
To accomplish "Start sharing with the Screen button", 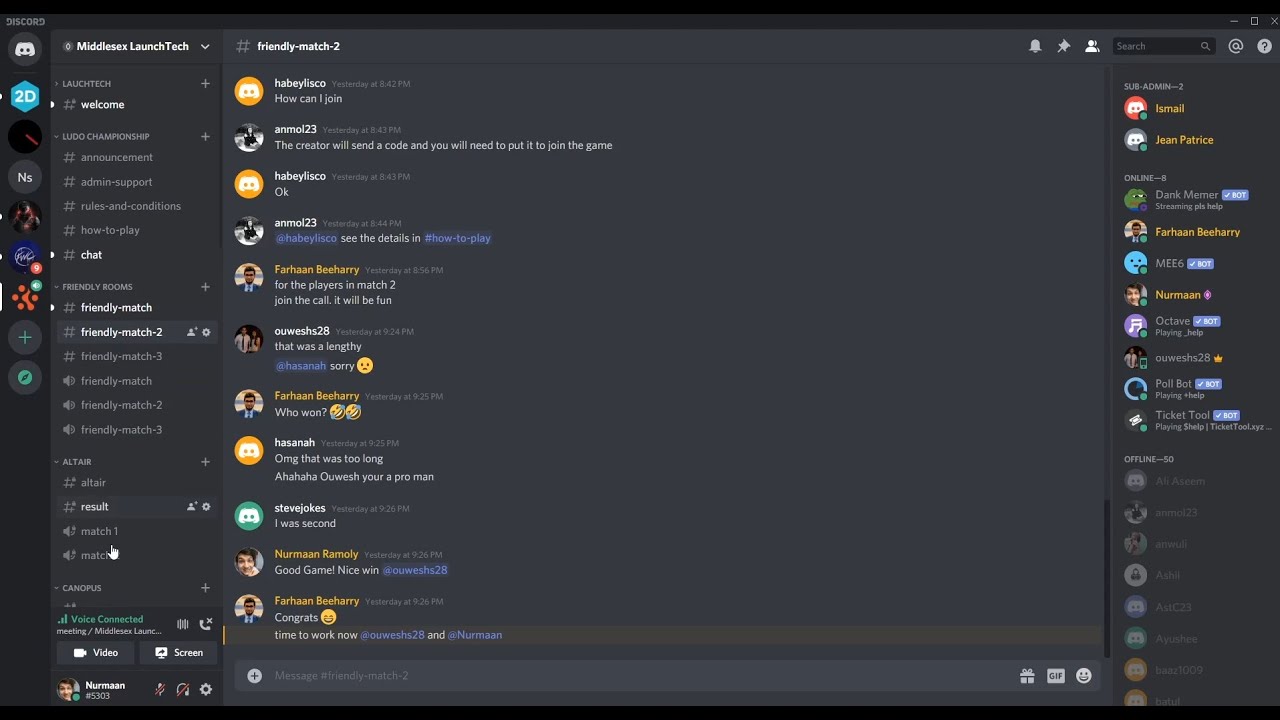I will pos(179,653).
